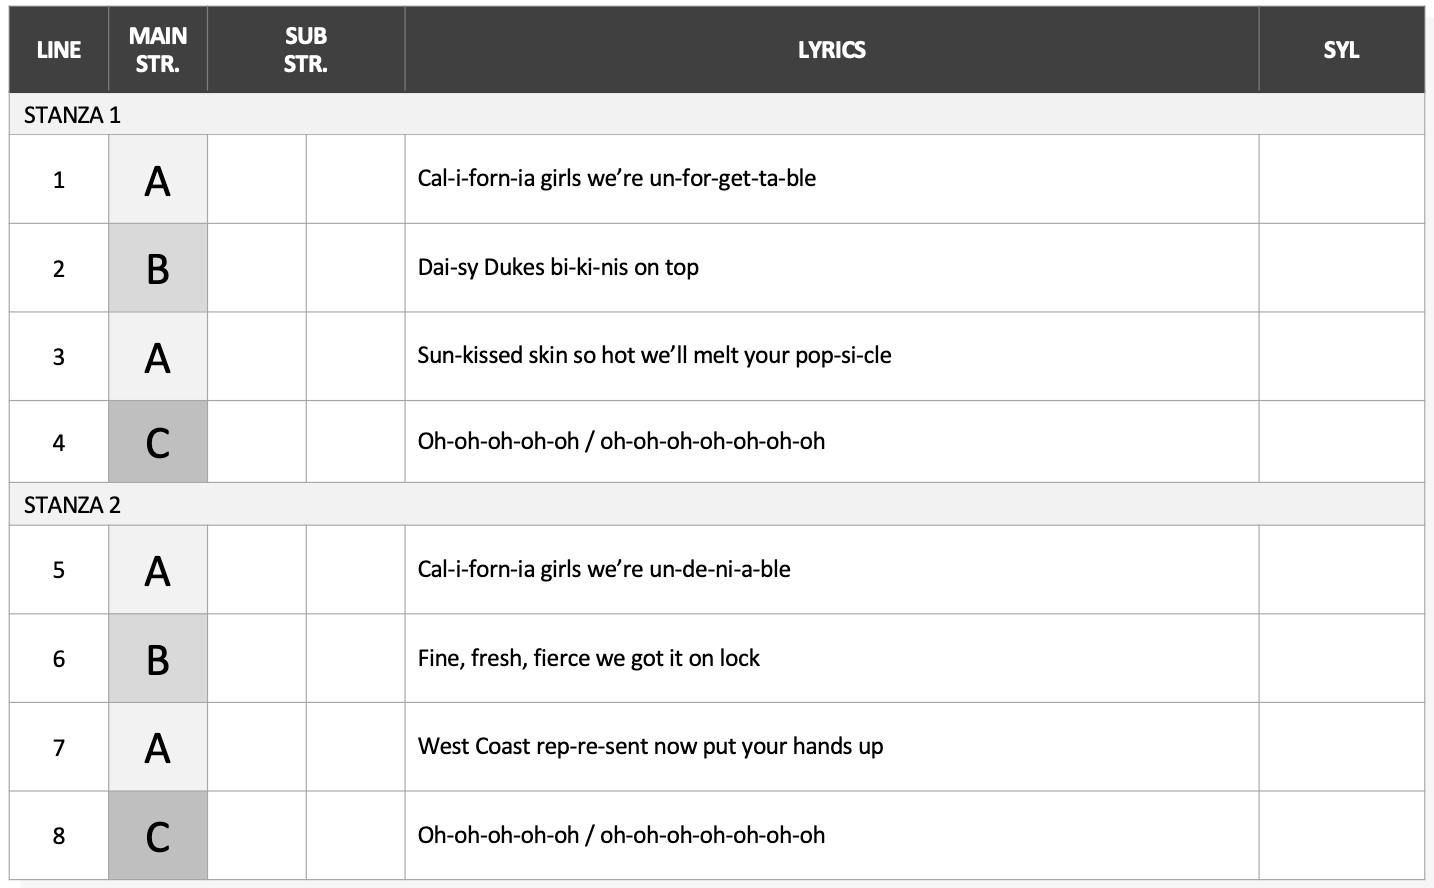Select the SYL column header
This screenshot has width=1434, height=888.
(x=1341, y=49)
